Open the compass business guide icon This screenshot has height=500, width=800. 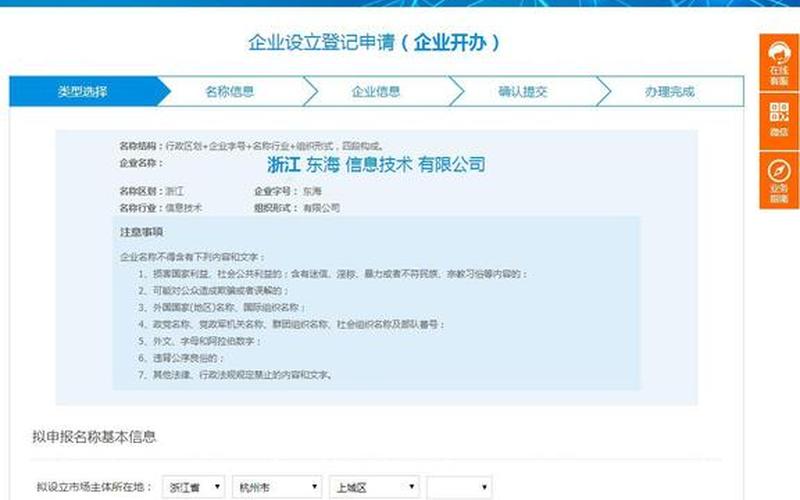tap(779, 180)
